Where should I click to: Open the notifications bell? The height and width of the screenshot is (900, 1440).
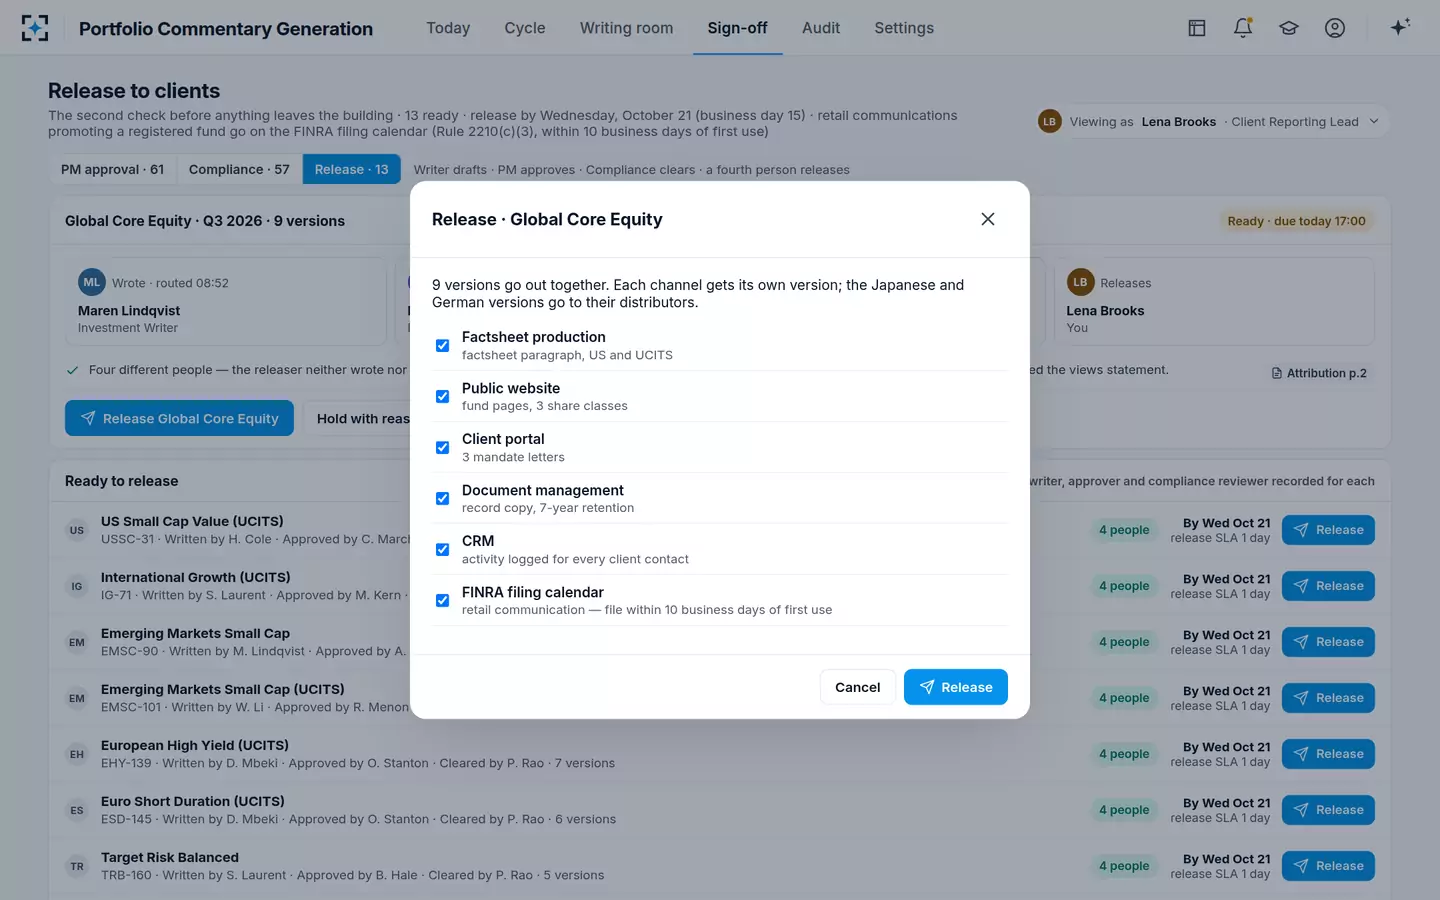pos(1243,28)
